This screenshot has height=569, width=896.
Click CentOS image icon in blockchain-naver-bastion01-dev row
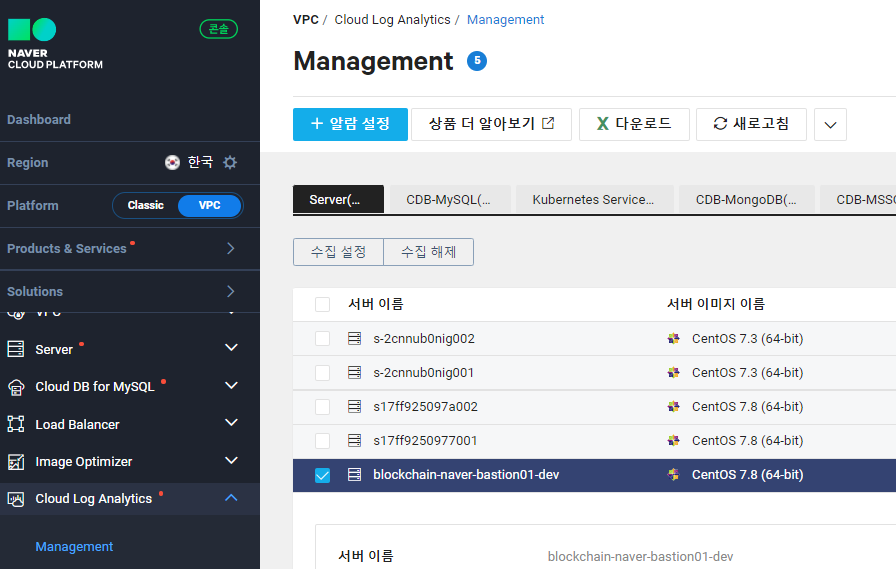point(674,475)
